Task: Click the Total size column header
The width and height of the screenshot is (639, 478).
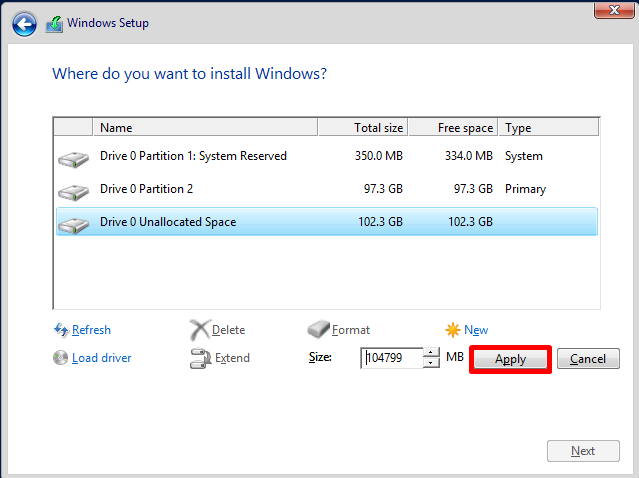Action: coord(363,128)
